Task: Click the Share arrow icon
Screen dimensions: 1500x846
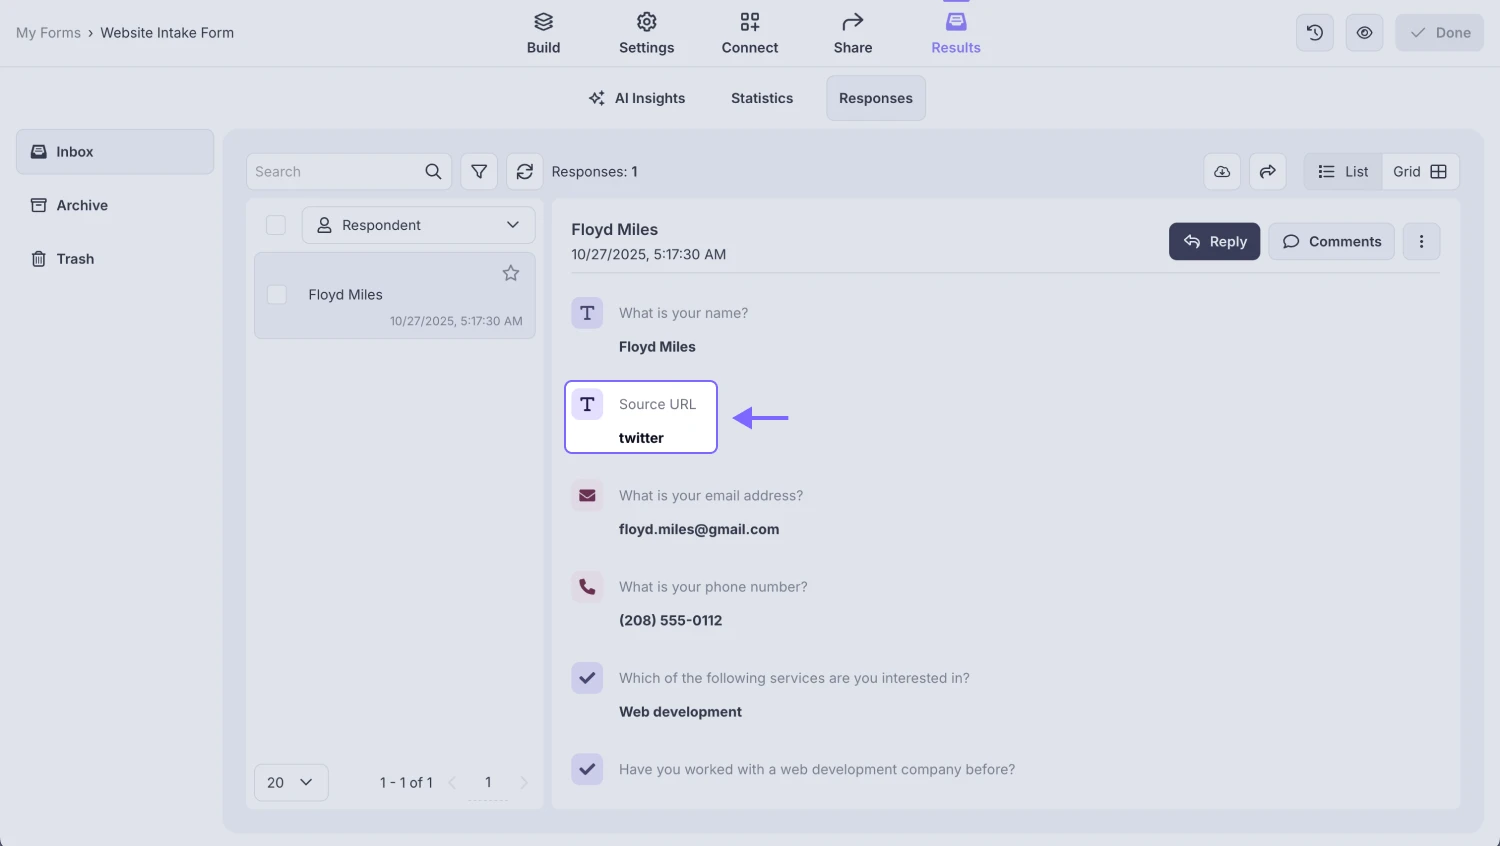Action: point(852,21)
